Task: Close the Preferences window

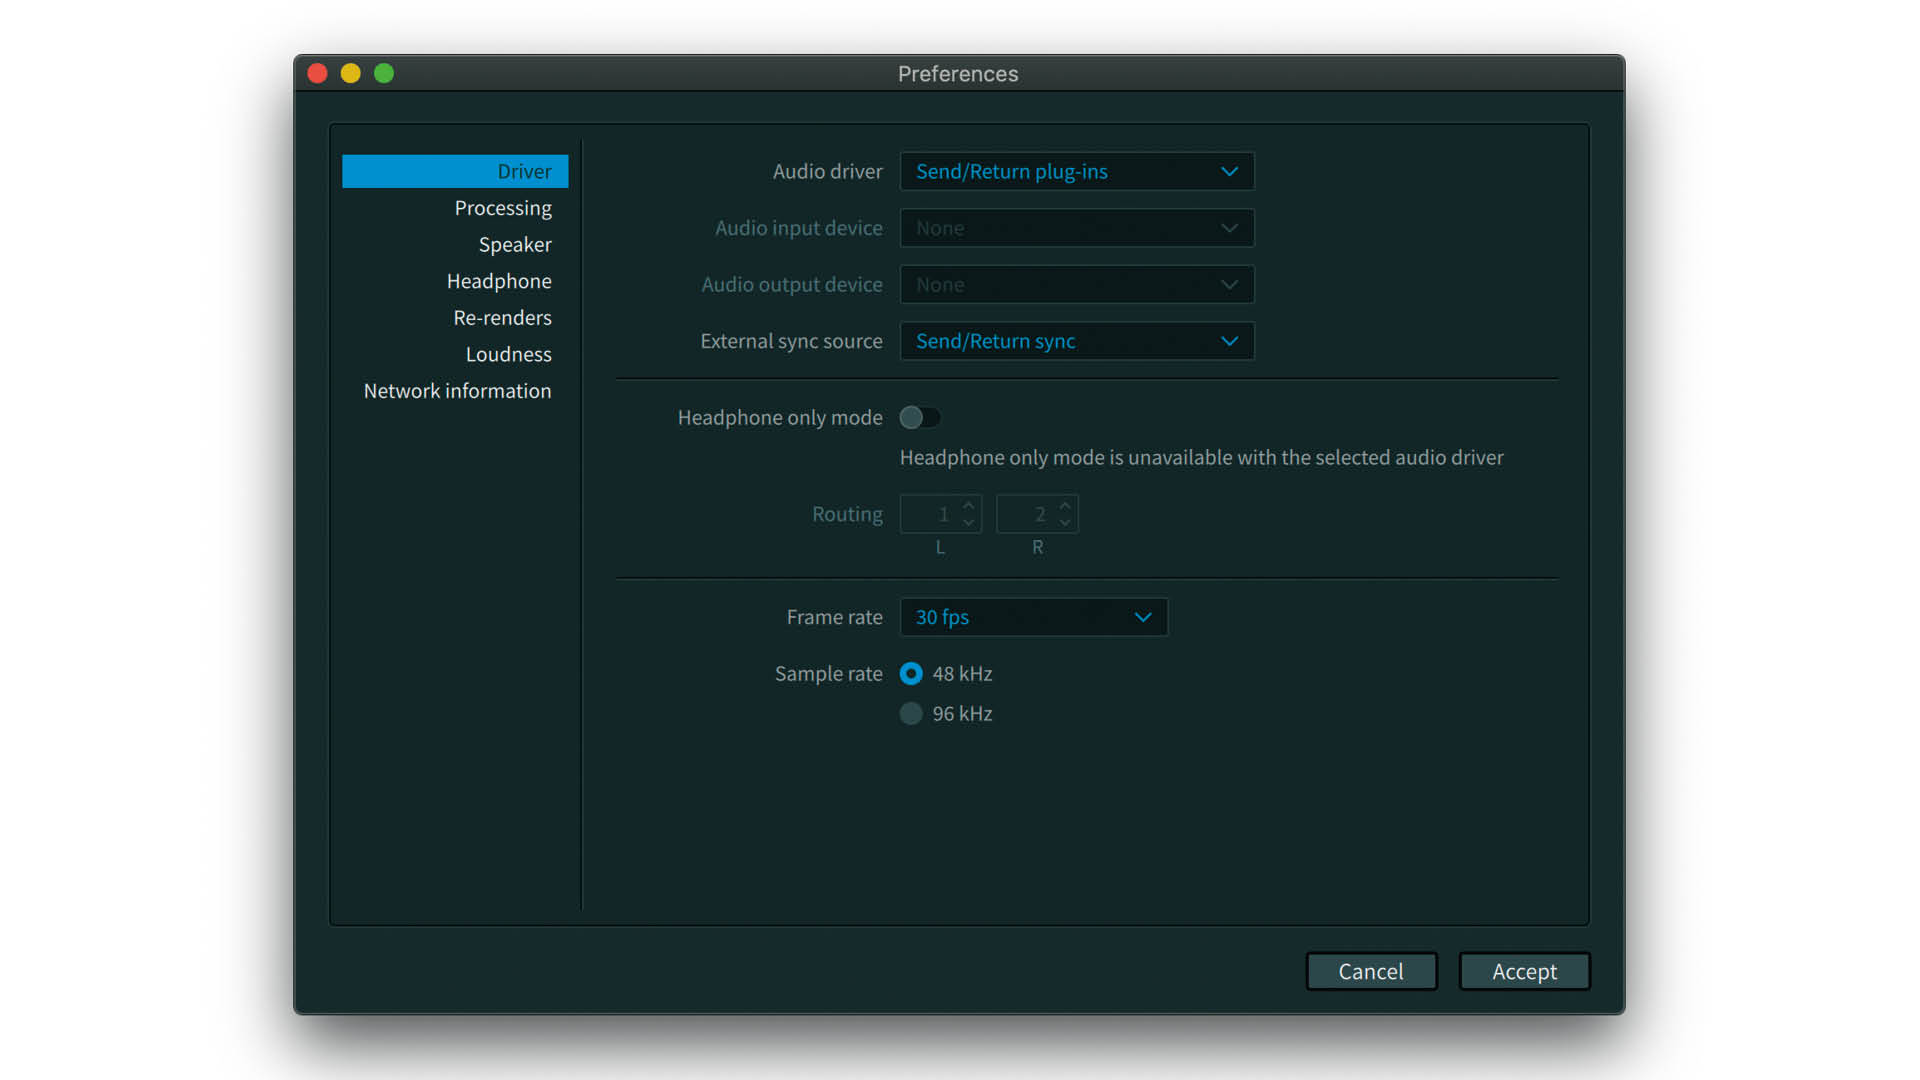Action: [318, 73]
